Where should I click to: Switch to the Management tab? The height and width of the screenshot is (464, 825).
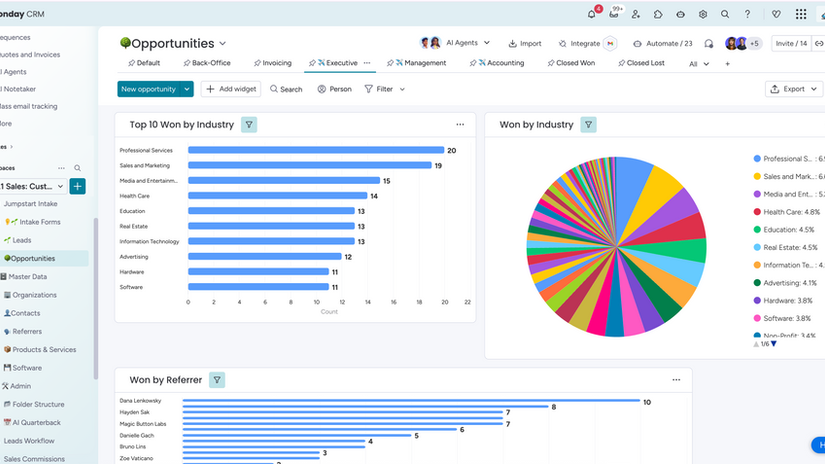[x=417, y=63]
